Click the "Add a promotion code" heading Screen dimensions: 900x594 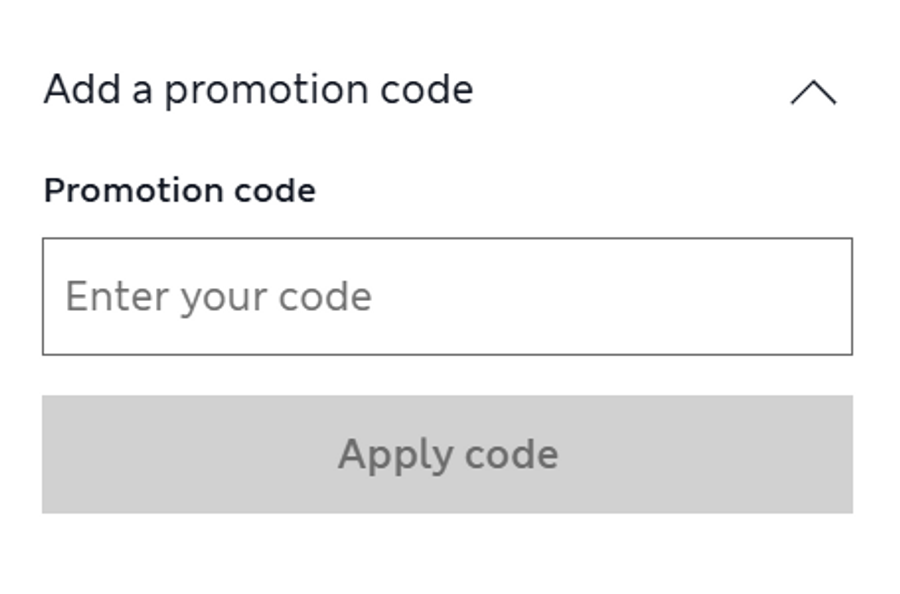(258, 90)
